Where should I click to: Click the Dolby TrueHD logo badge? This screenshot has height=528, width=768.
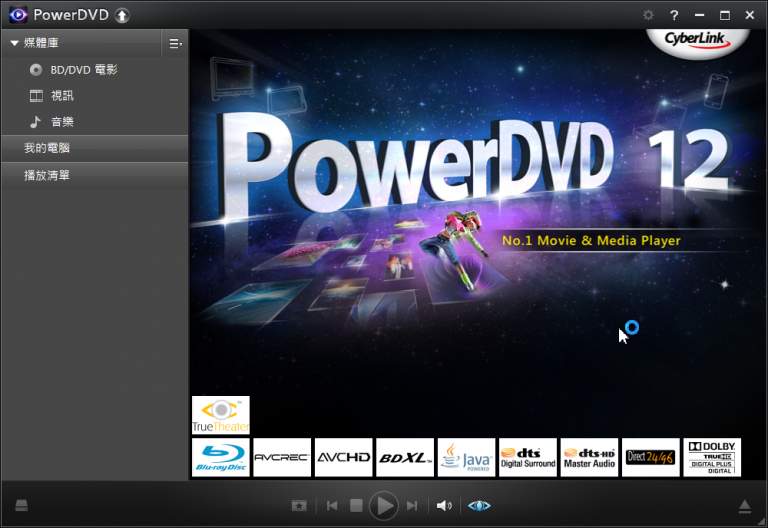coord(712,457)
